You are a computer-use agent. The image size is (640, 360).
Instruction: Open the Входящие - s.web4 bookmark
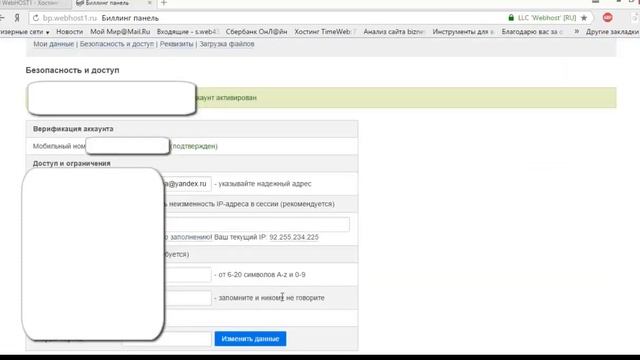pos(188,31)
